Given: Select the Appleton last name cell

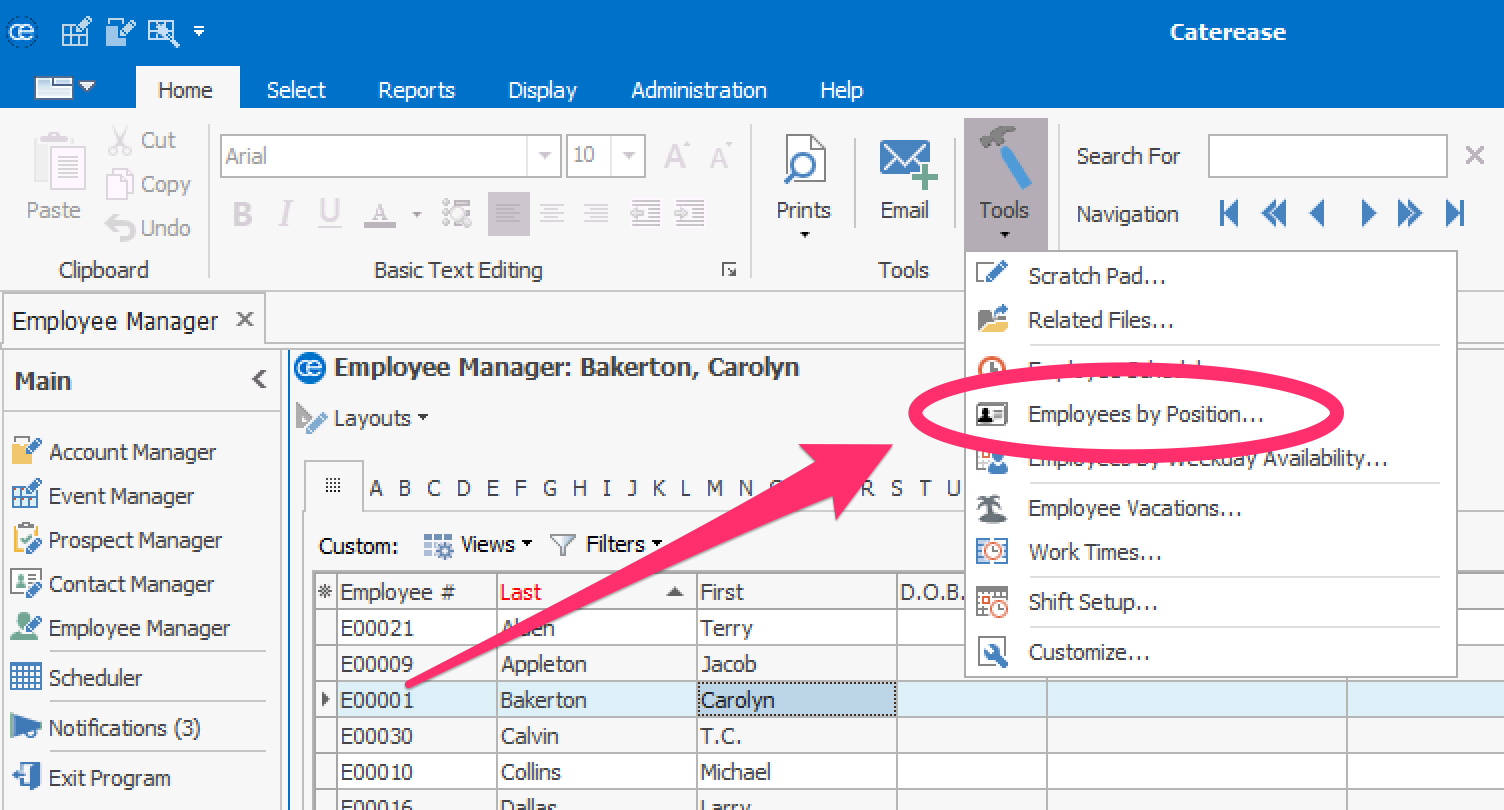Looking at the screenshot, I should coord(596,664).
